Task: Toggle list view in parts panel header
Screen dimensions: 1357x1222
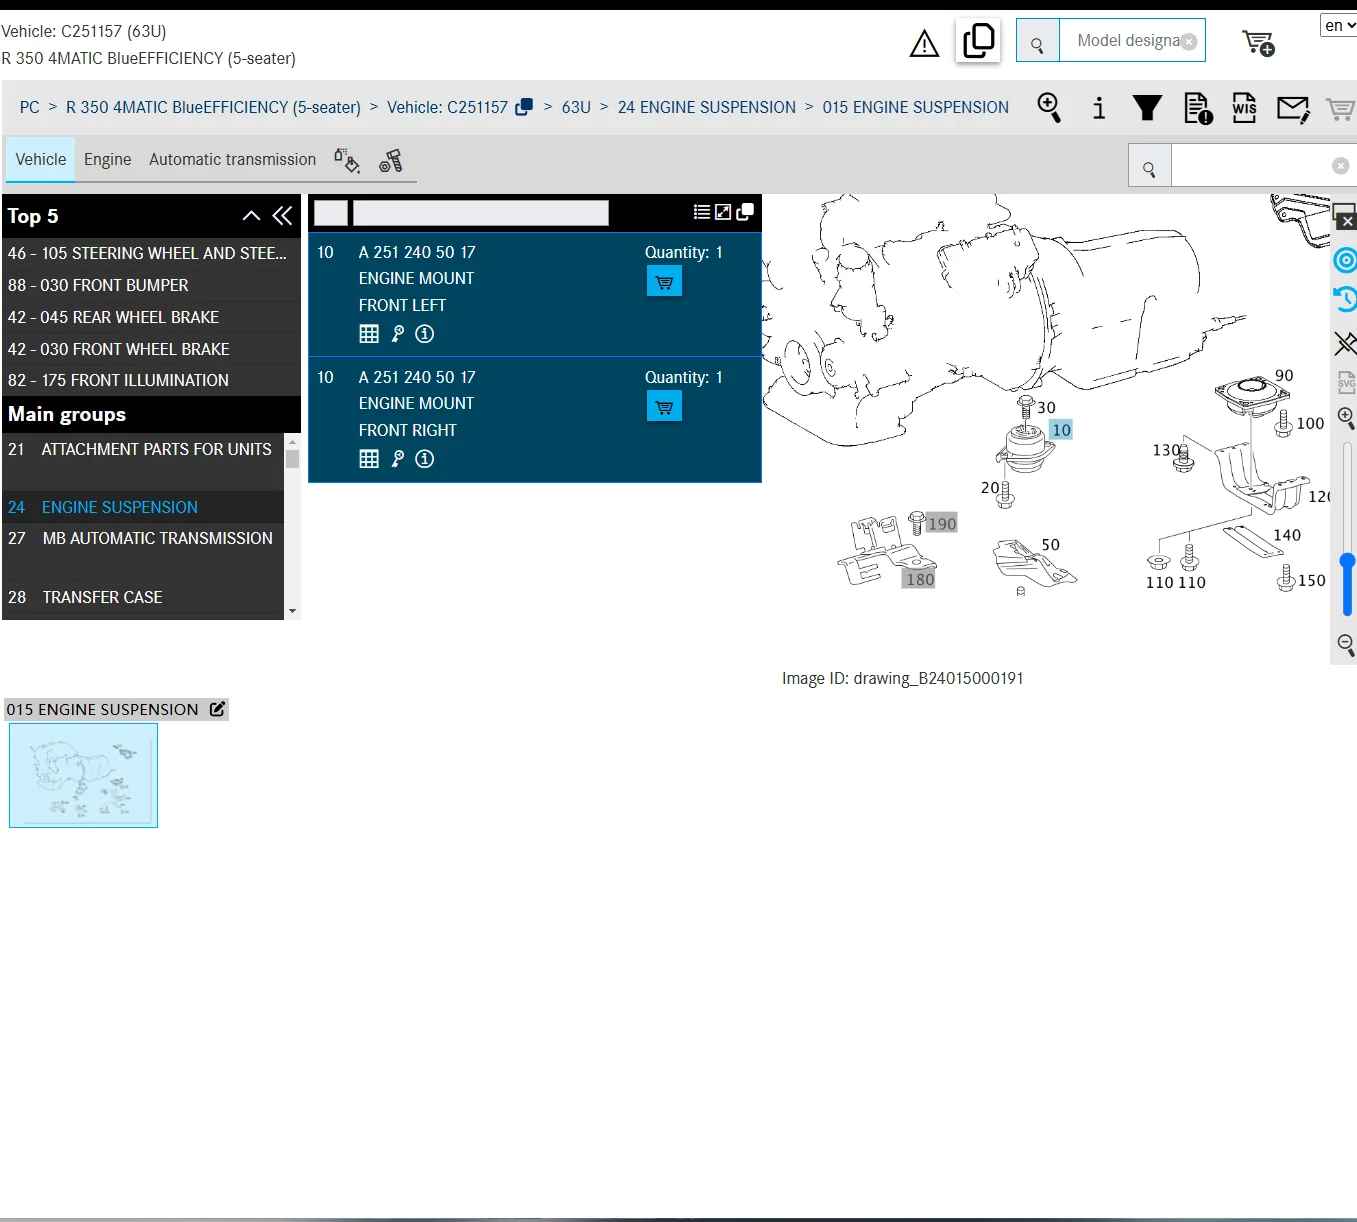Action: click(702, 212)
